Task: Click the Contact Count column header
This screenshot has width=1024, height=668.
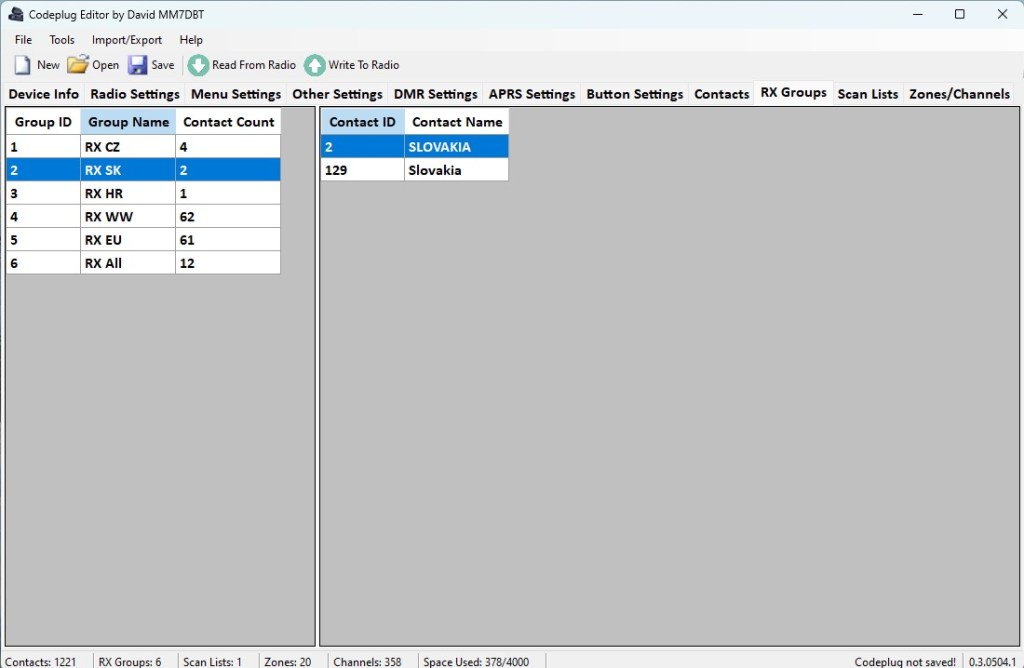Action: point(228,122)
